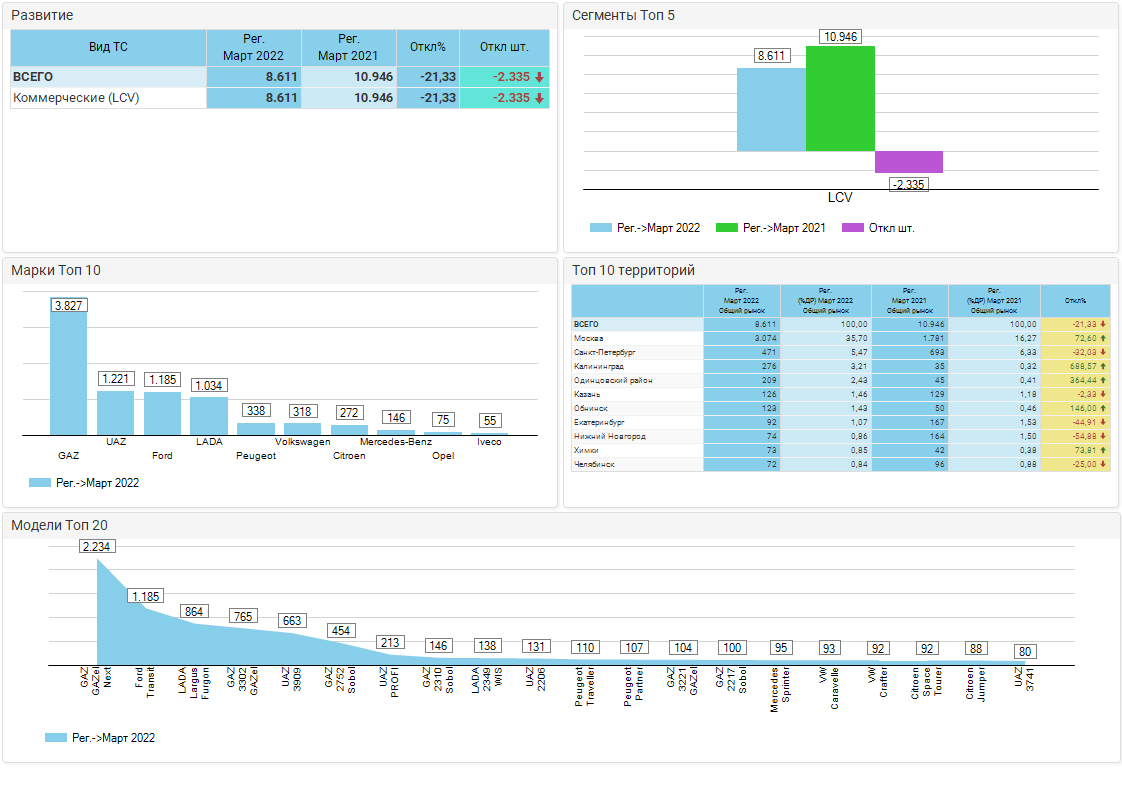Sort by the Откл% column in Развитие table
Viewport: 1122px width, 793px height.
tap(428, 47)
